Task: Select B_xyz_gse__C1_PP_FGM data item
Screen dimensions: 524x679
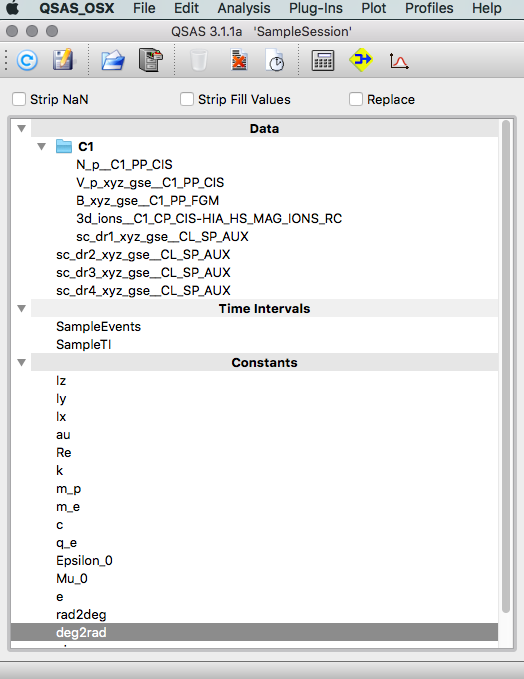Action: point(148,200)
